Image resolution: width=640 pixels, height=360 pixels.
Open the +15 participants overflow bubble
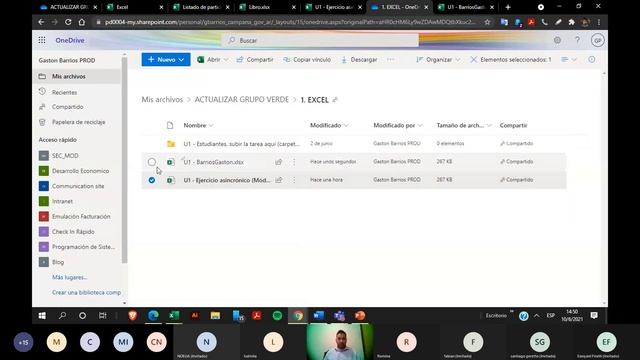pyautogui.click(x=23, y=342)
